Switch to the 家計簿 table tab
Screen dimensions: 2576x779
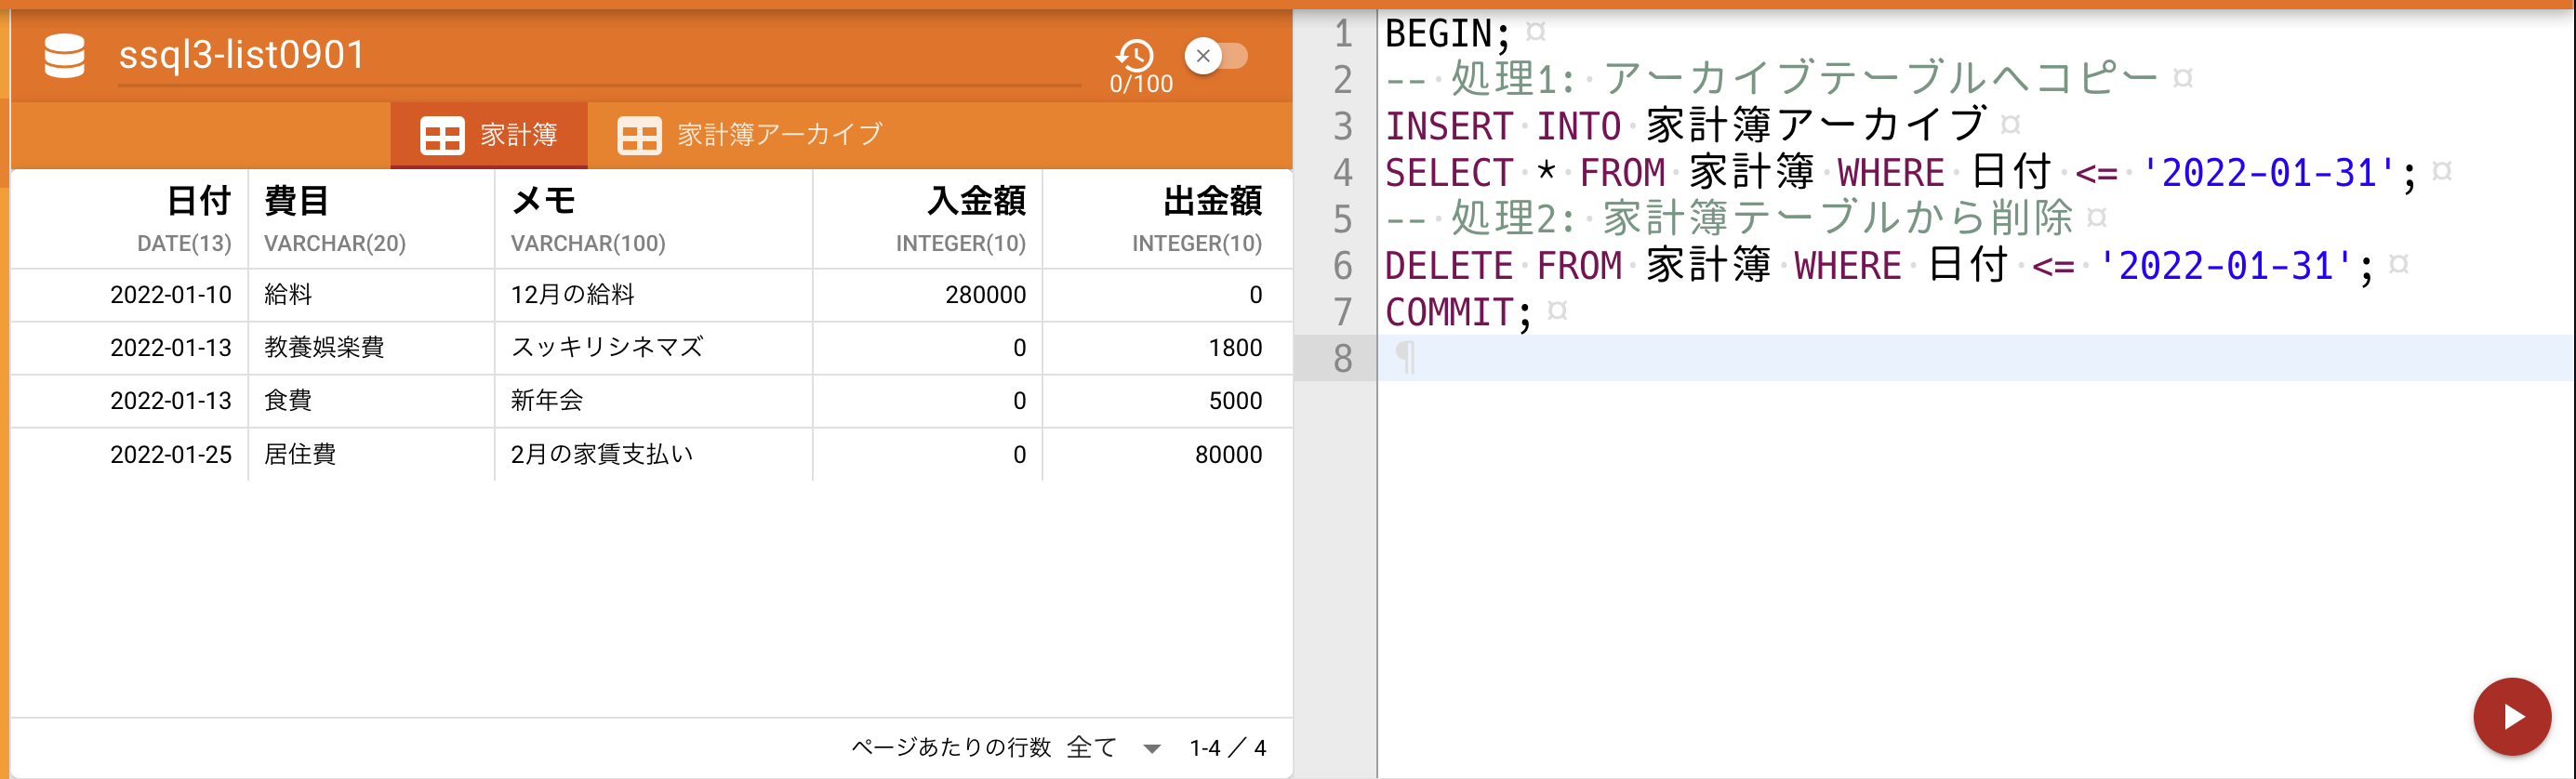point(489,135)
